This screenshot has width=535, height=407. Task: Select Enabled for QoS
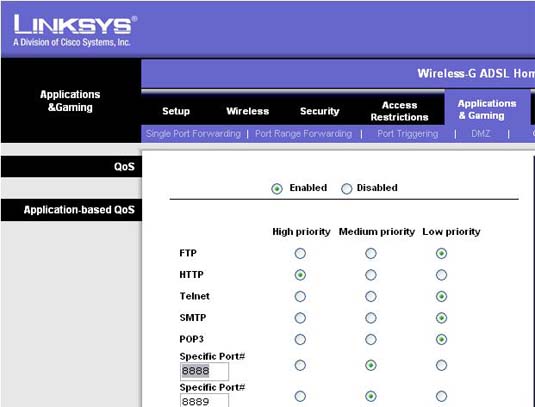point(277,188)
